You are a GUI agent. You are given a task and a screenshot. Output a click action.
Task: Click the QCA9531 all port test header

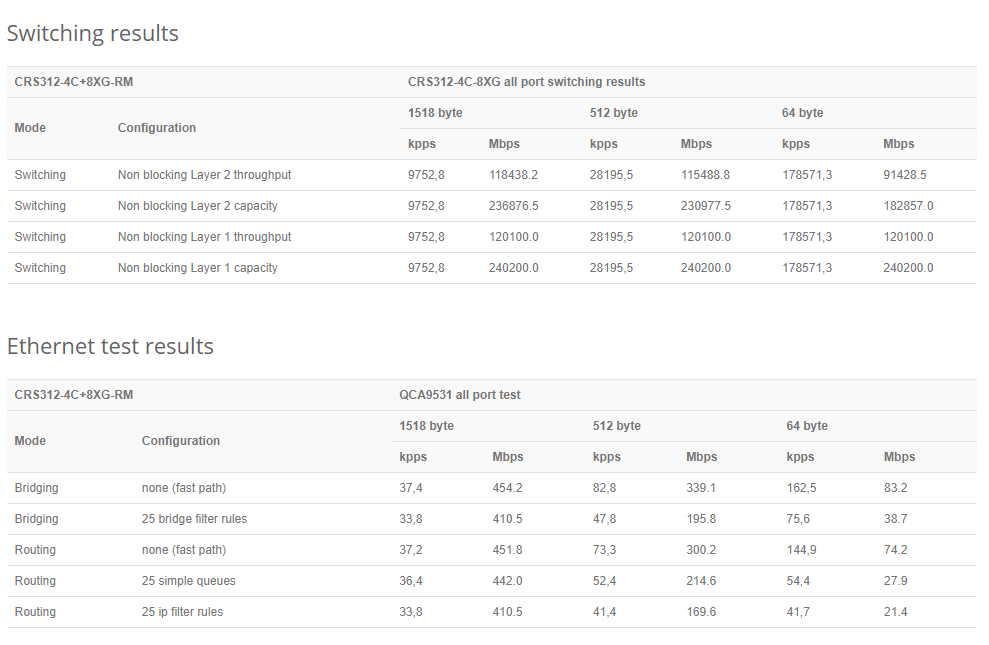pos(459,395)
